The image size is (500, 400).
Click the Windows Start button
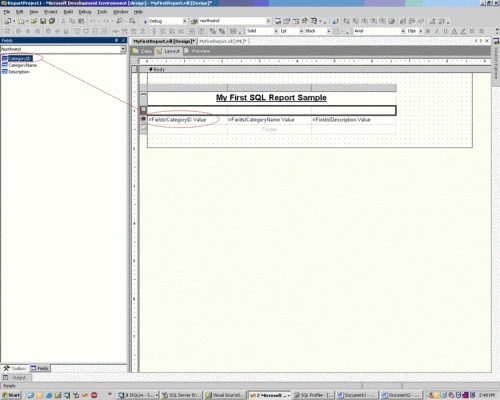pyautogui.click(x=11, y=395)
